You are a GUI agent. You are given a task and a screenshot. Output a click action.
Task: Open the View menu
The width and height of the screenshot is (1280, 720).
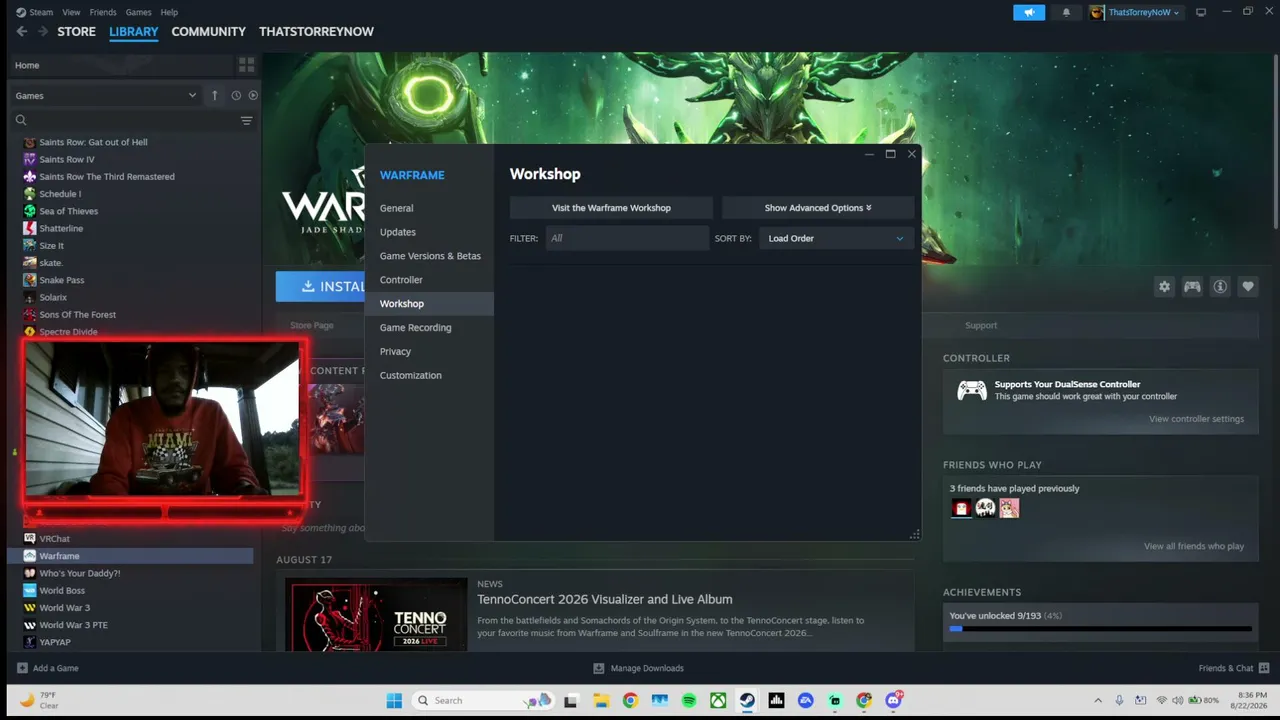pos(71,12)
